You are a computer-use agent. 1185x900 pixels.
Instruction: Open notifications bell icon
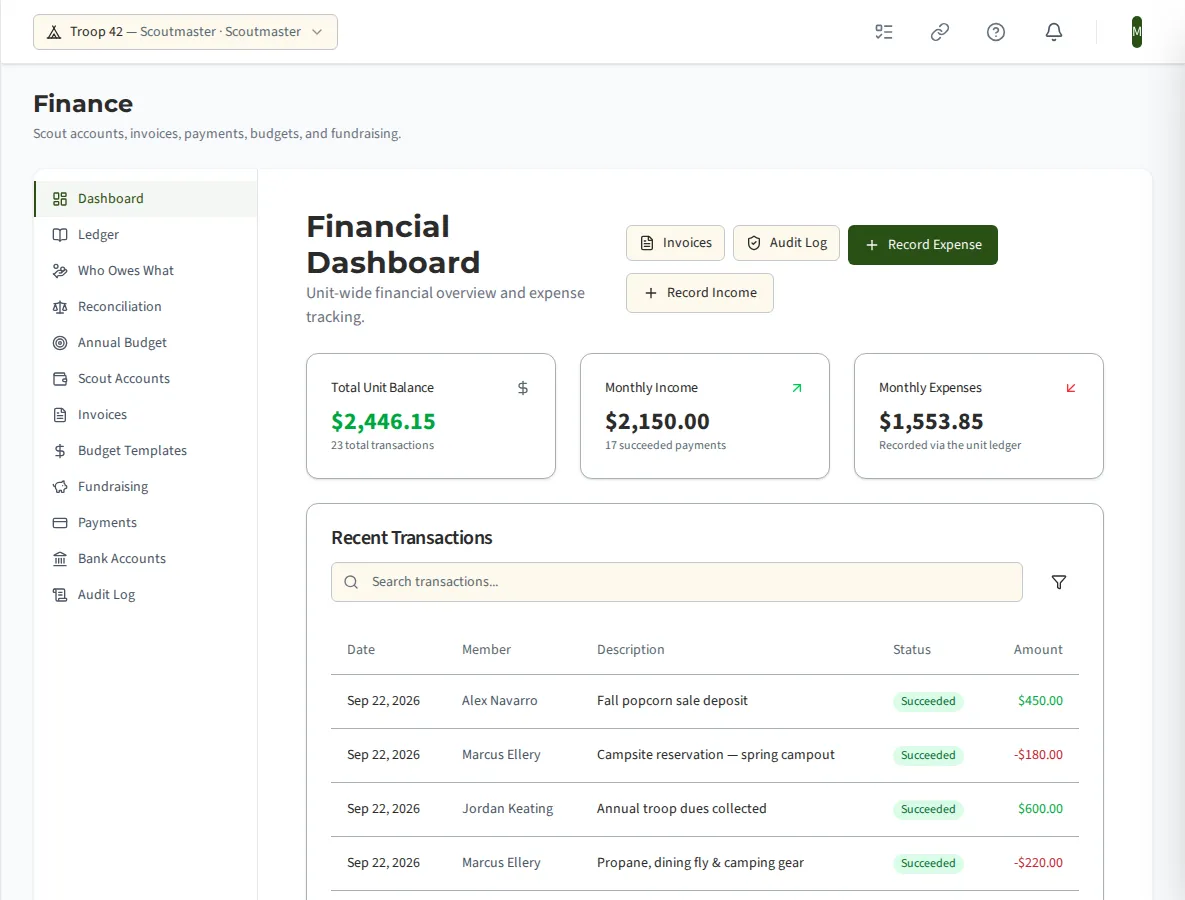[x=1054, y=32]
